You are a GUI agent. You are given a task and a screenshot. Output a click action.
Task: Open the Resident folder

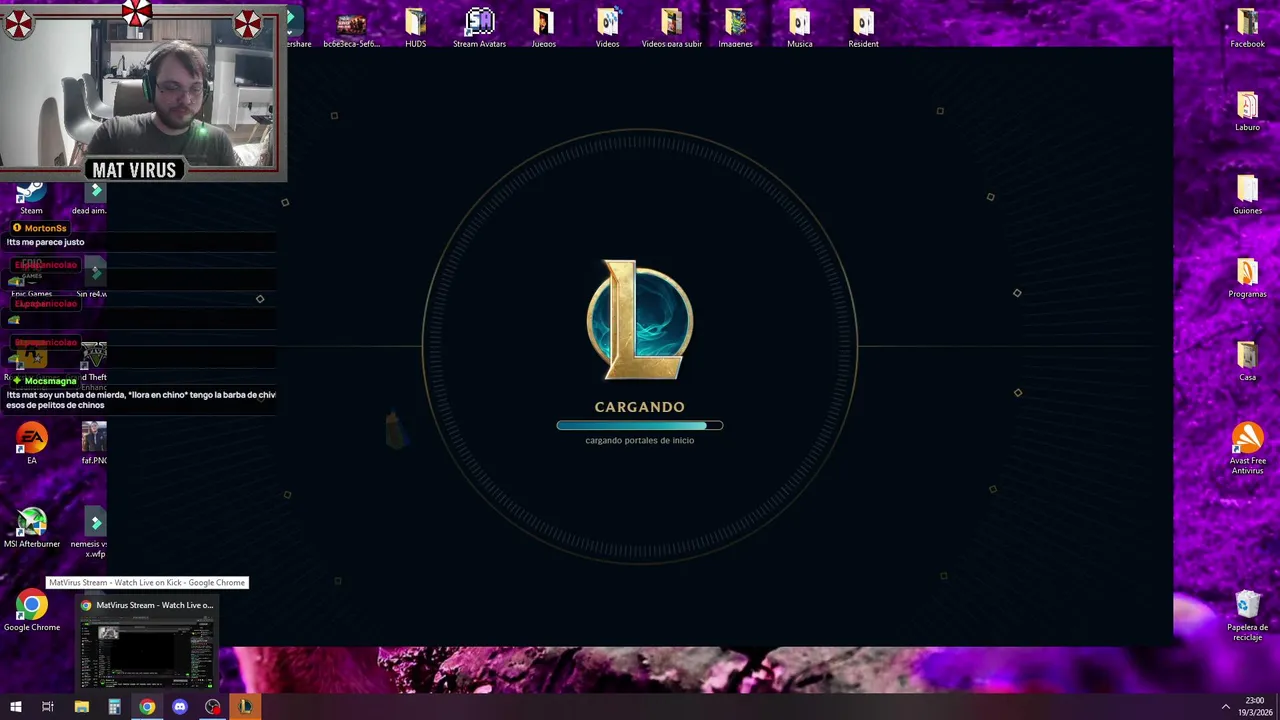coord(863,27)
